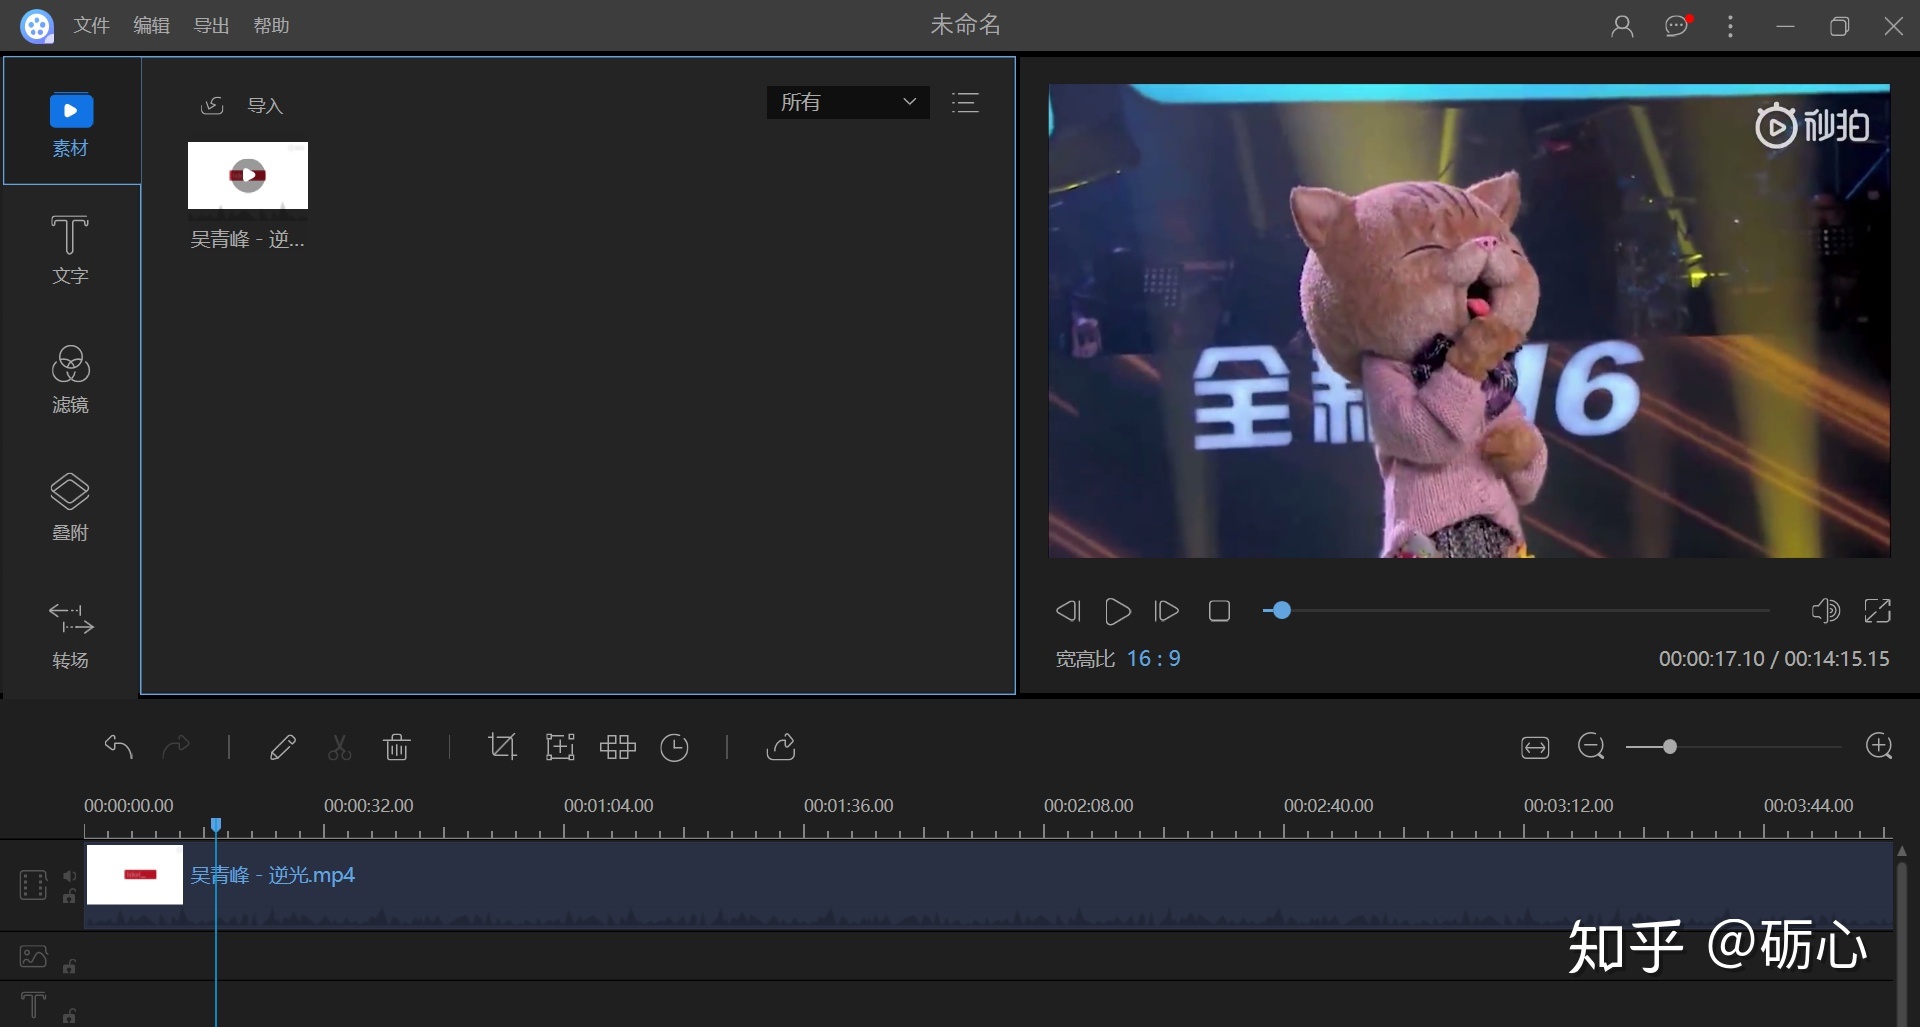
Task: Undo the last action
Action: tap(119, 747)
